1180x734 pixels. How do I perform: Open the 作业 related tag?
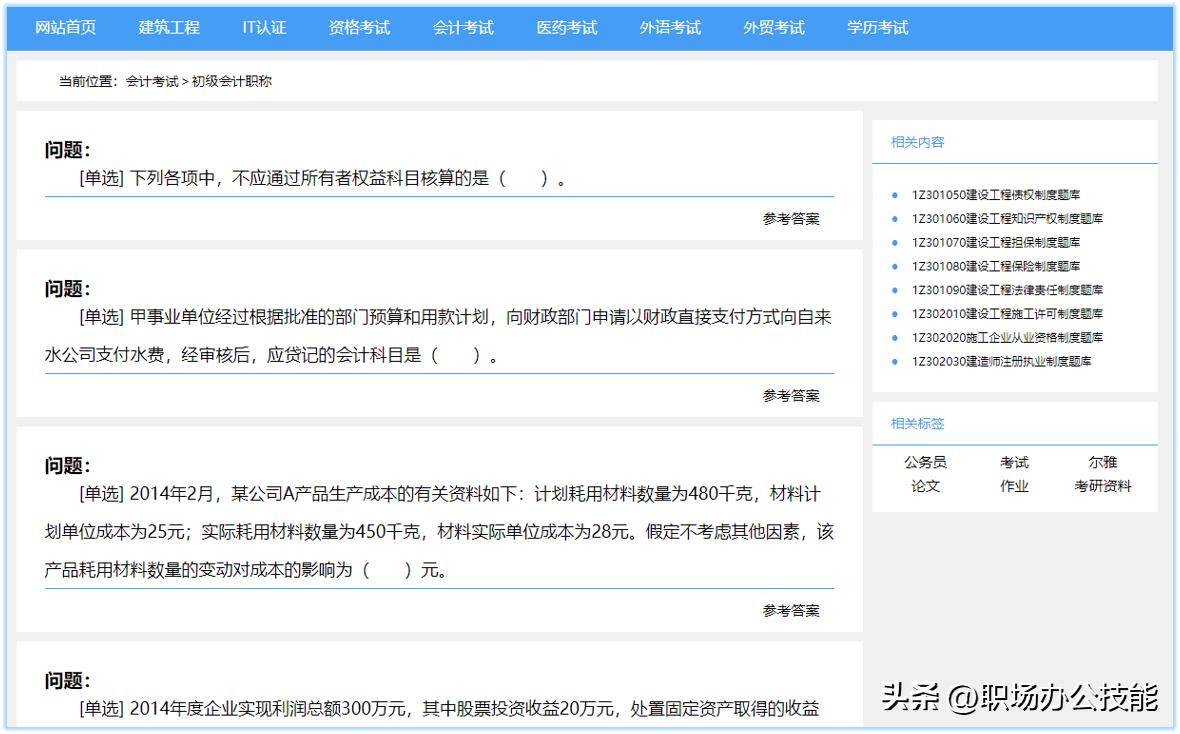pyautogui.click(x=1013, y=487)
